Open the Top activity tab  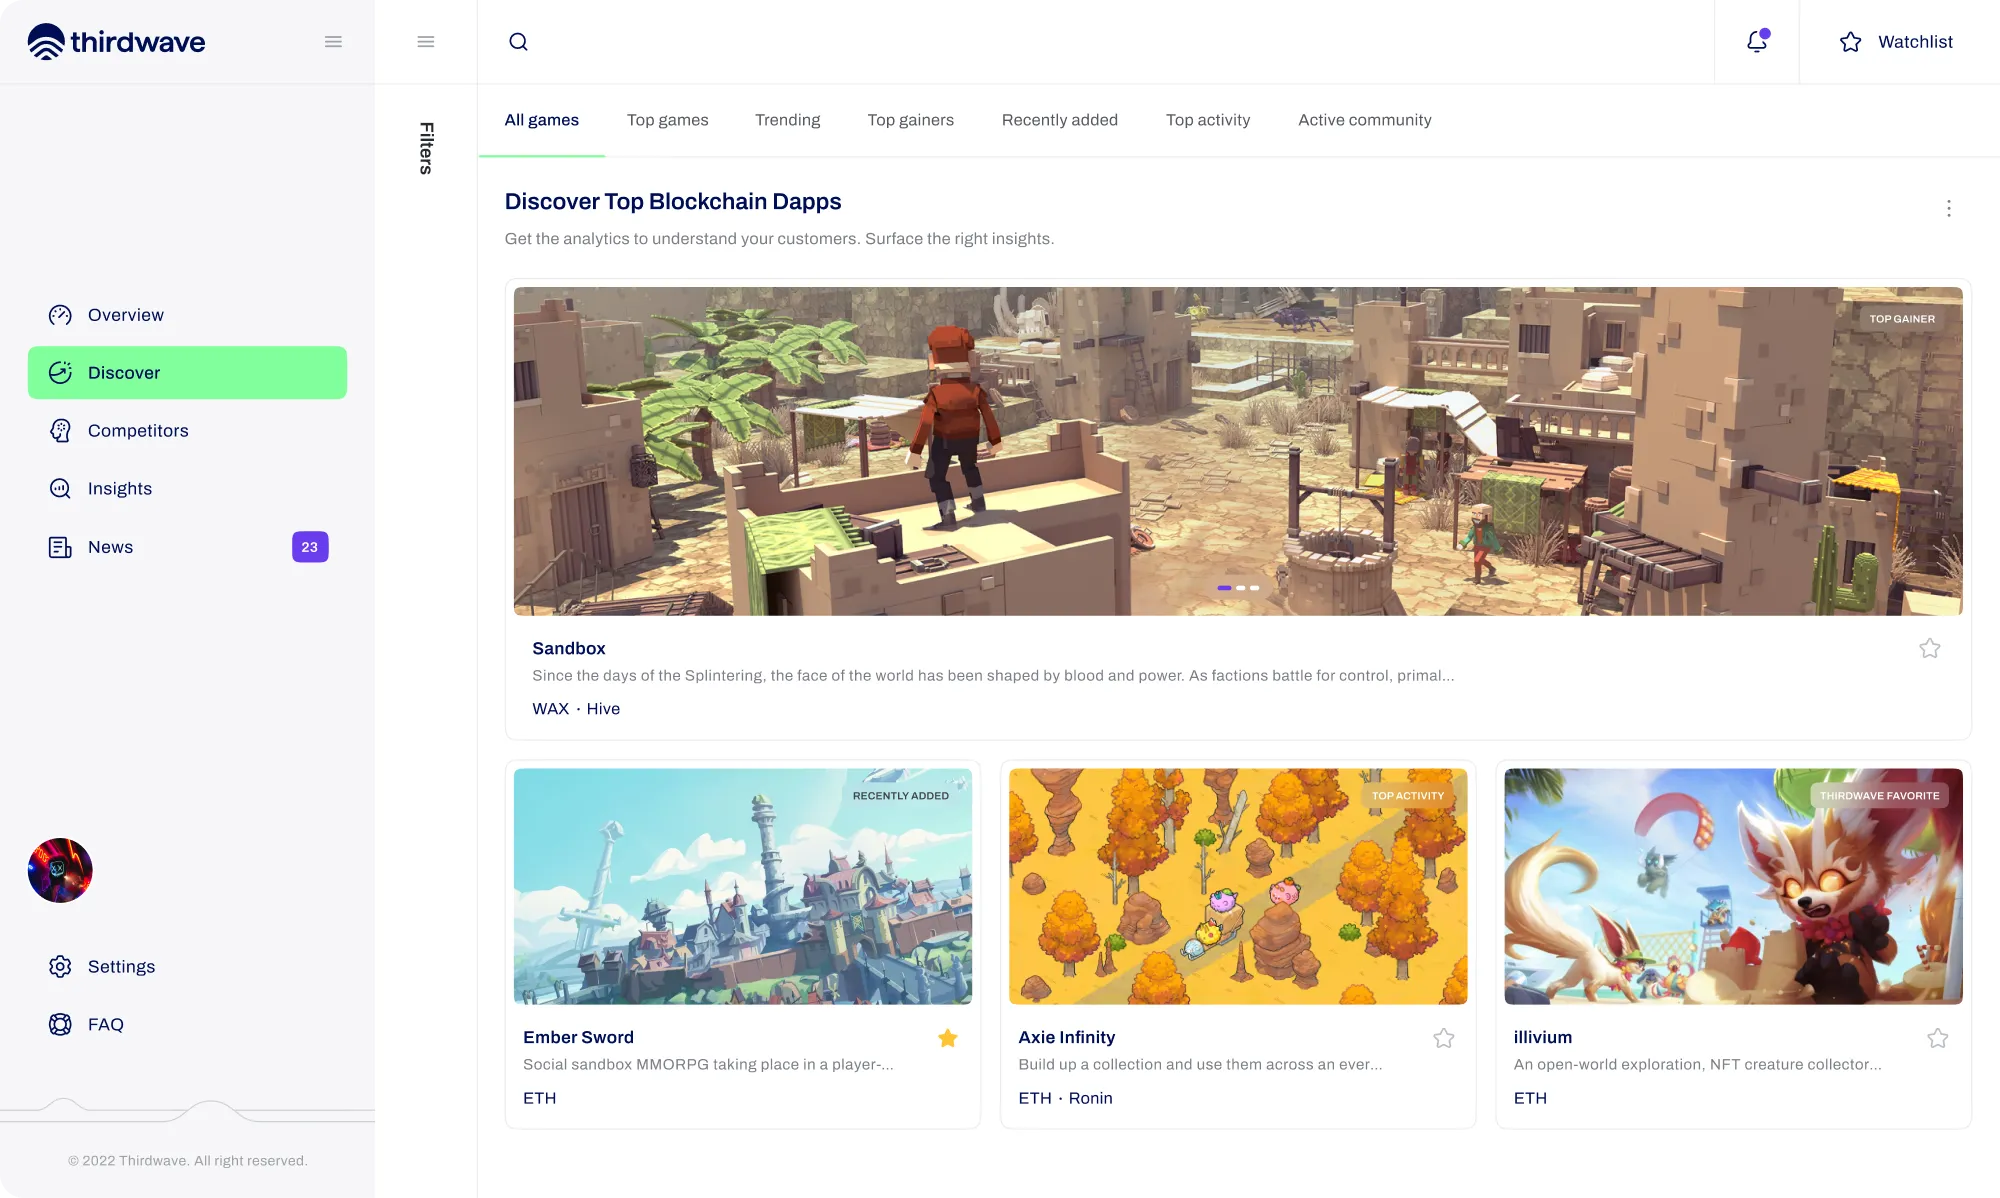click(1208, 120)
